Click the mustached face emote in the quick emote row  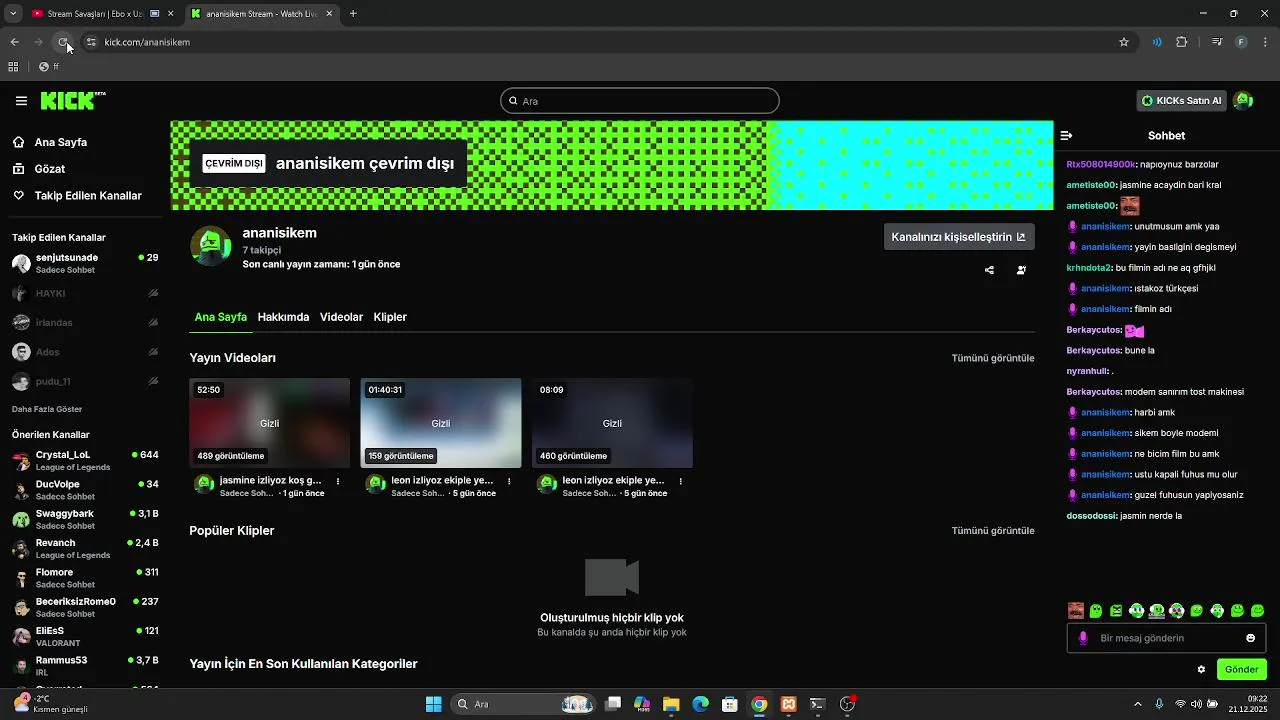[x=1075, y=611]
